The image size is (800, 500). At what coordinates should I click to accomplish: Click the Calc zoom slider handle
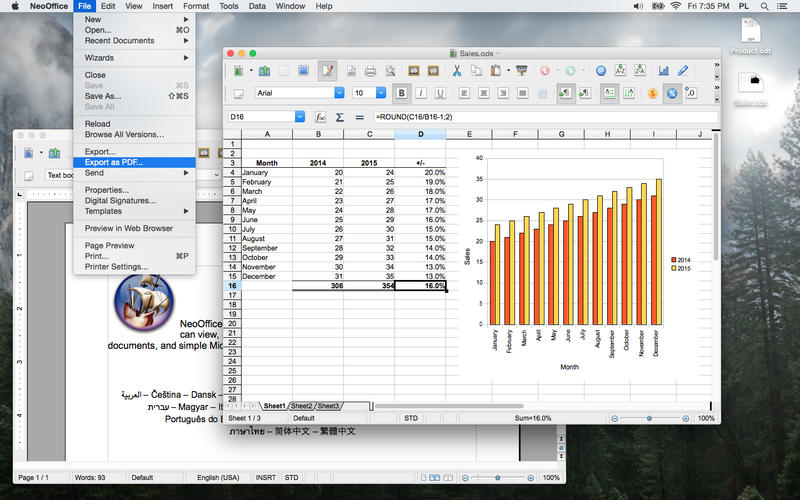click(649, 418)
